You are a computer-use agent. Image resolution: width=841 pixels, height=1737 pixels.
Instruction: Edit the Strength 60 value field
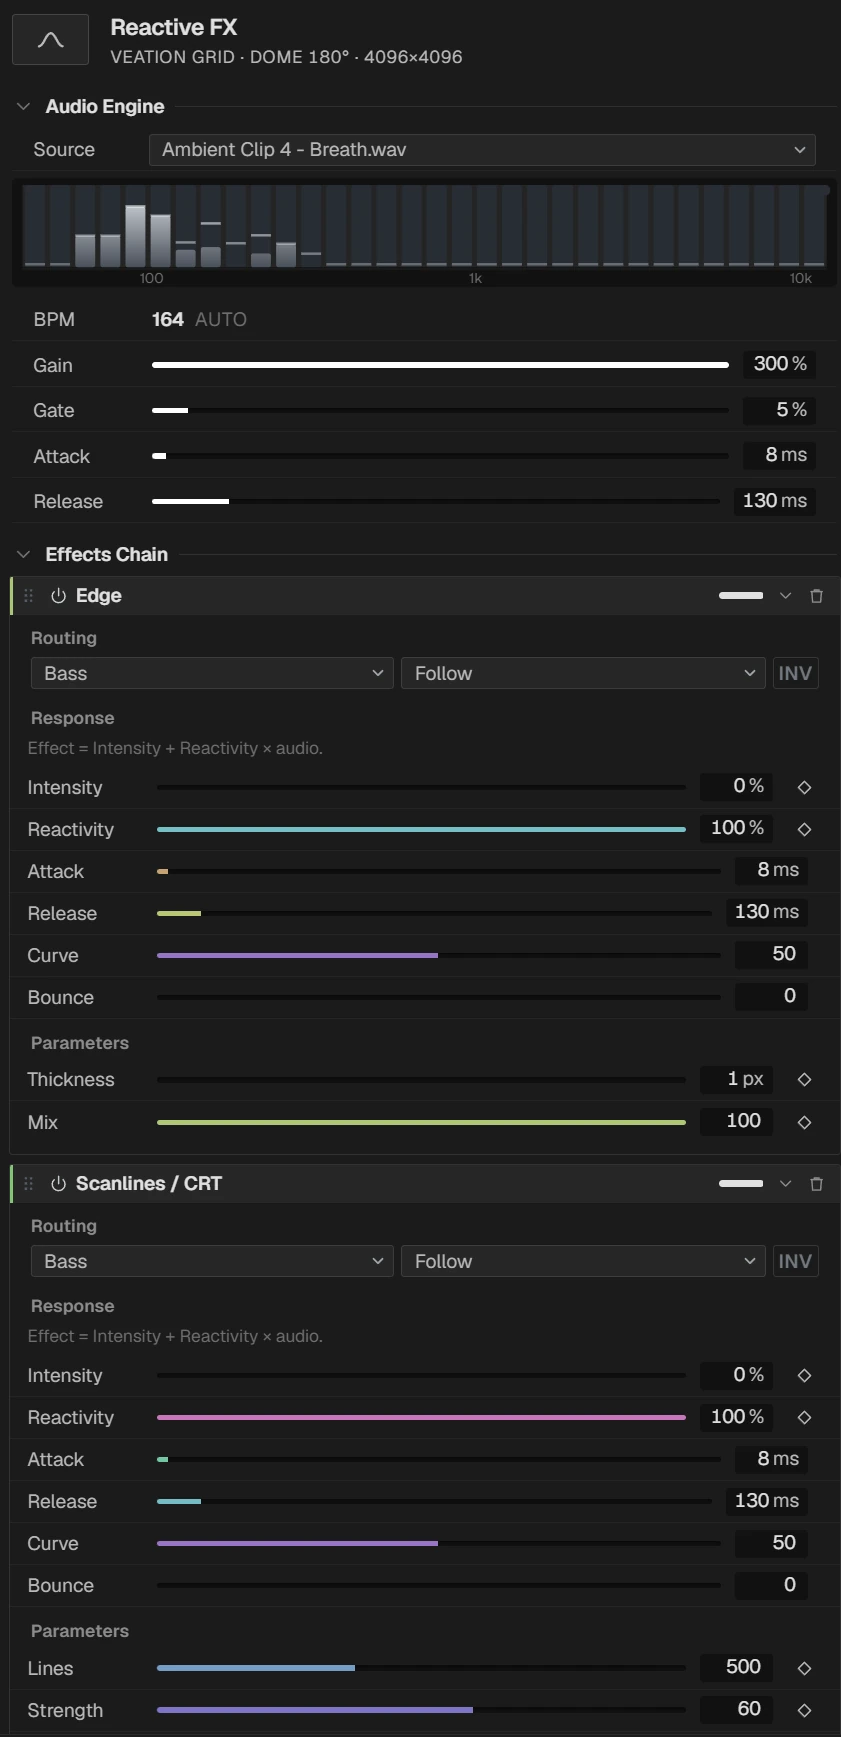(x=738, y=1709)
